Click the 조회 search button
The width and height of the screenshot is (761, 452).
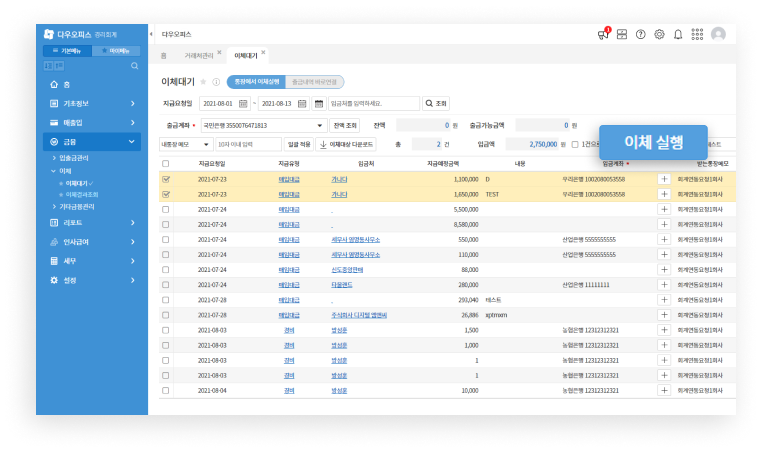[x=436, y=103]
